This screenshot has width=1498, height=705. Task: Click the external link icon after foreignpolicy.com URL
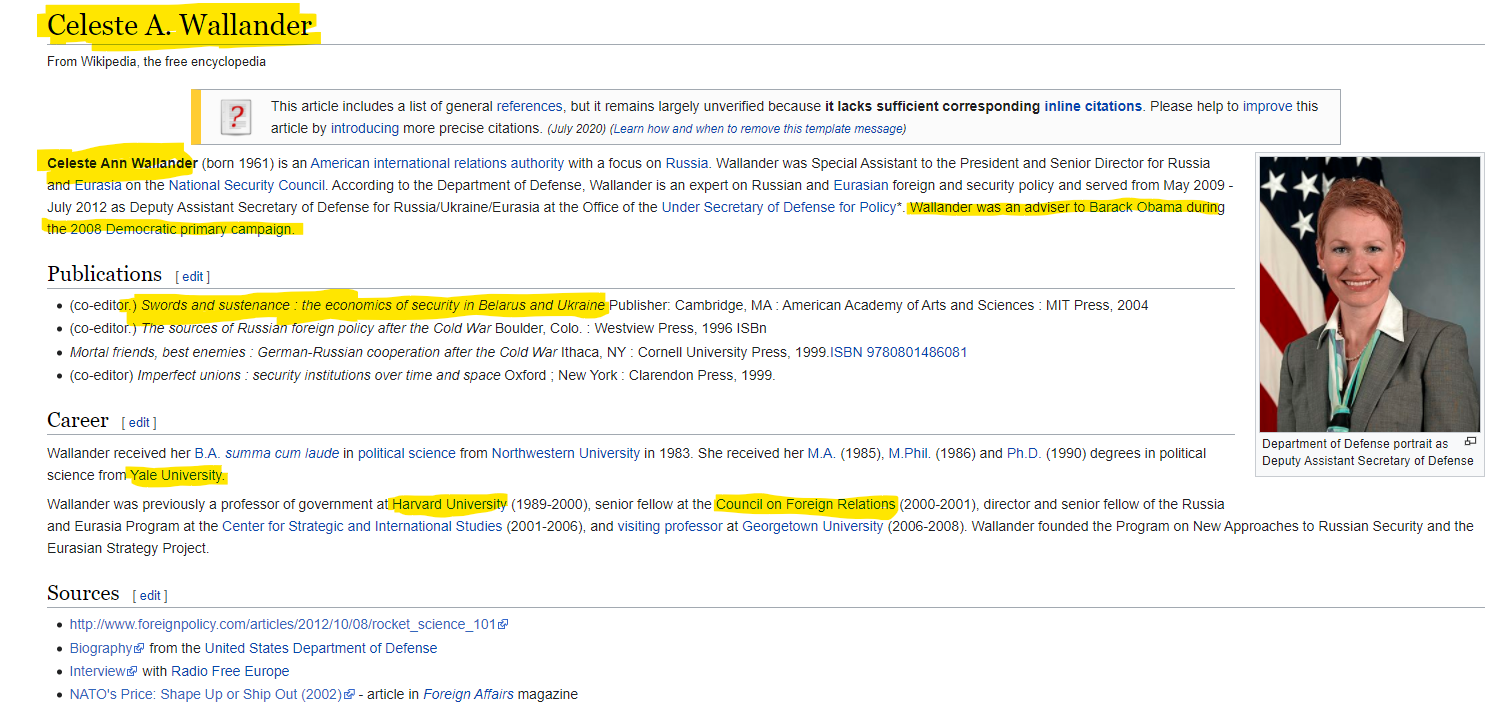[503, 625]
